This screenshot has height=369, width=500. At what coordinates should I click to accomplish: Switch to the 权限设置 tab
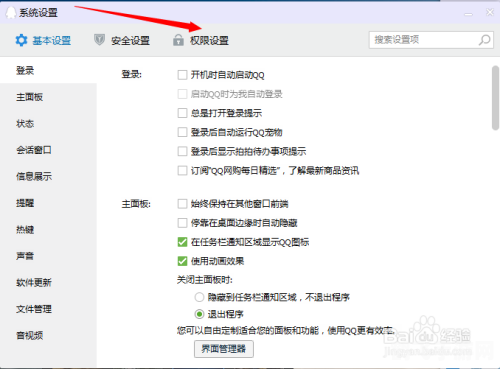coord(201,40)
